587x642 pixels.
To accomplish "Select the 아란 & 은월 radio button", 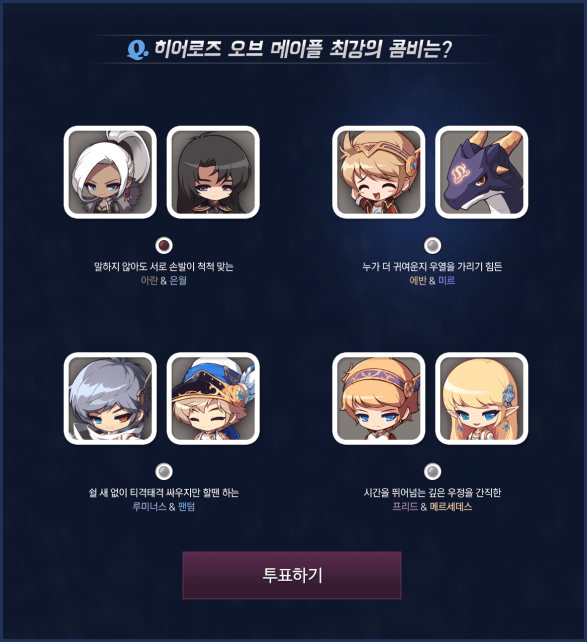I will (x=164, y=245).
